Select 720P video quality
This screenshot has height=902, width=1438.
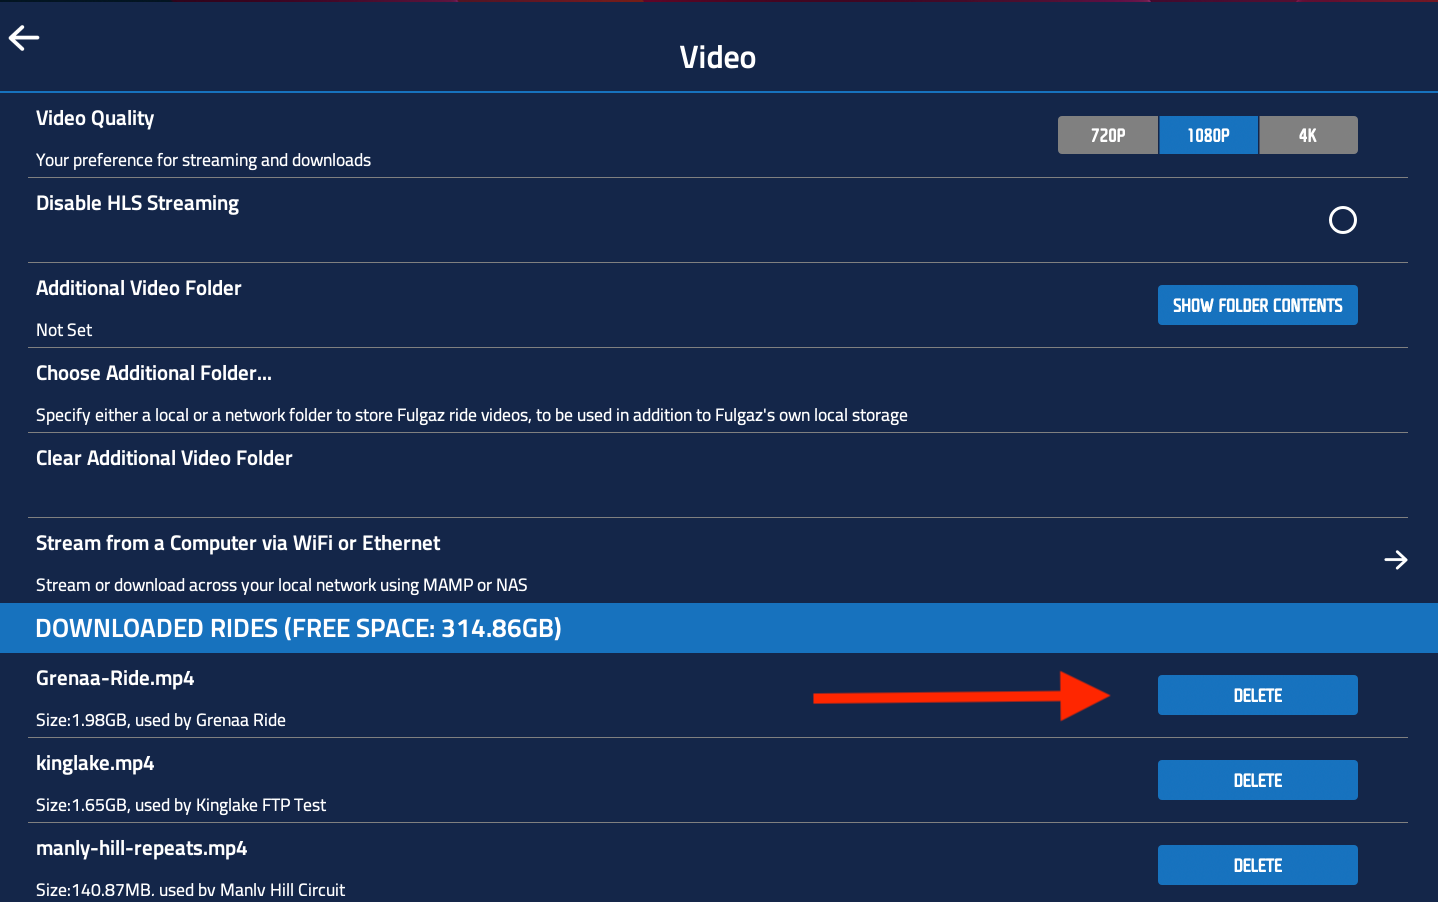(1107, 134)
